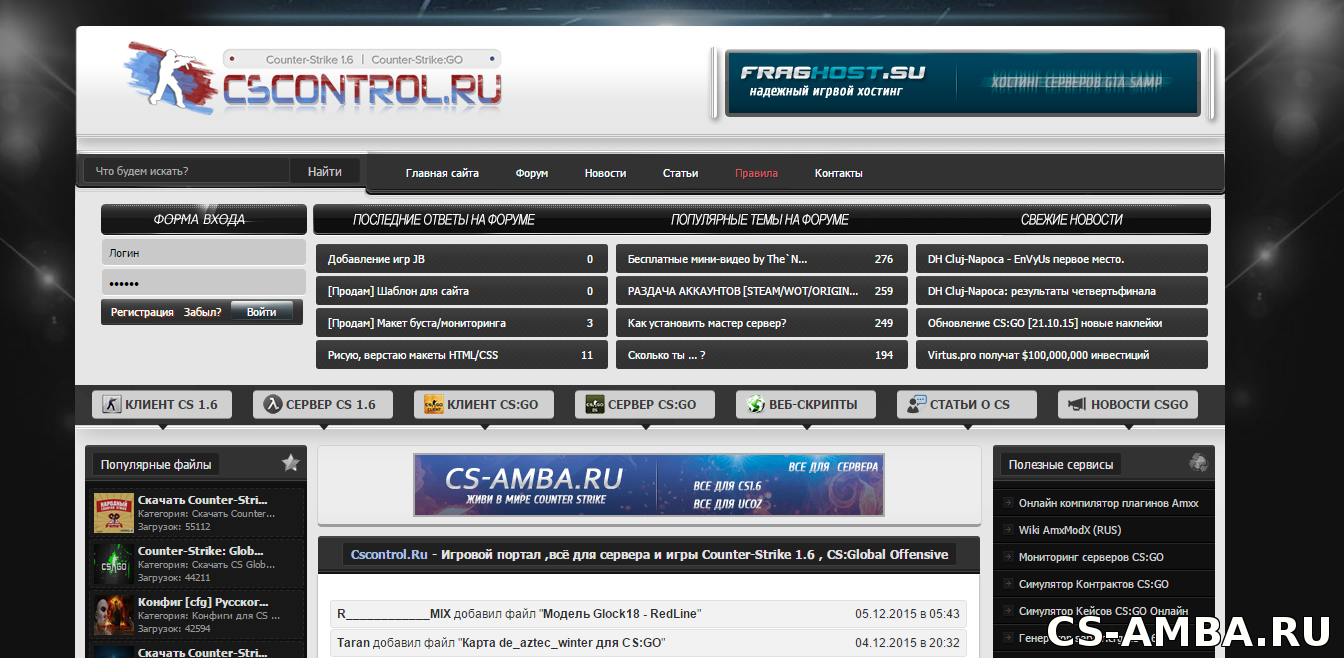The height and width of the screenshot is (658, 1344).
Task: Click the reply count '276'
Action: tap(883, 259)
